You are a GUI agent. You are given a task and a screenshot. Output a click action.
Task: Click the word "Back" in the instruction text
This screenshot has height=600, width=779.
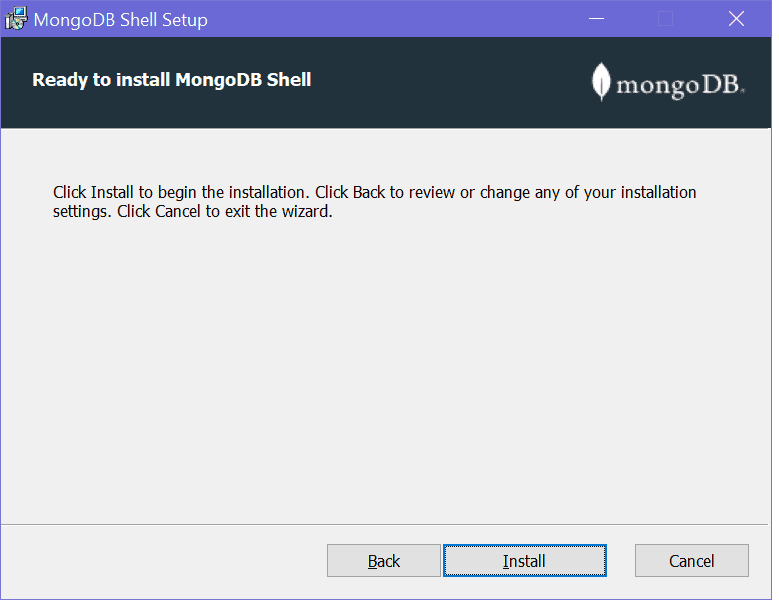tap(368, 192)
